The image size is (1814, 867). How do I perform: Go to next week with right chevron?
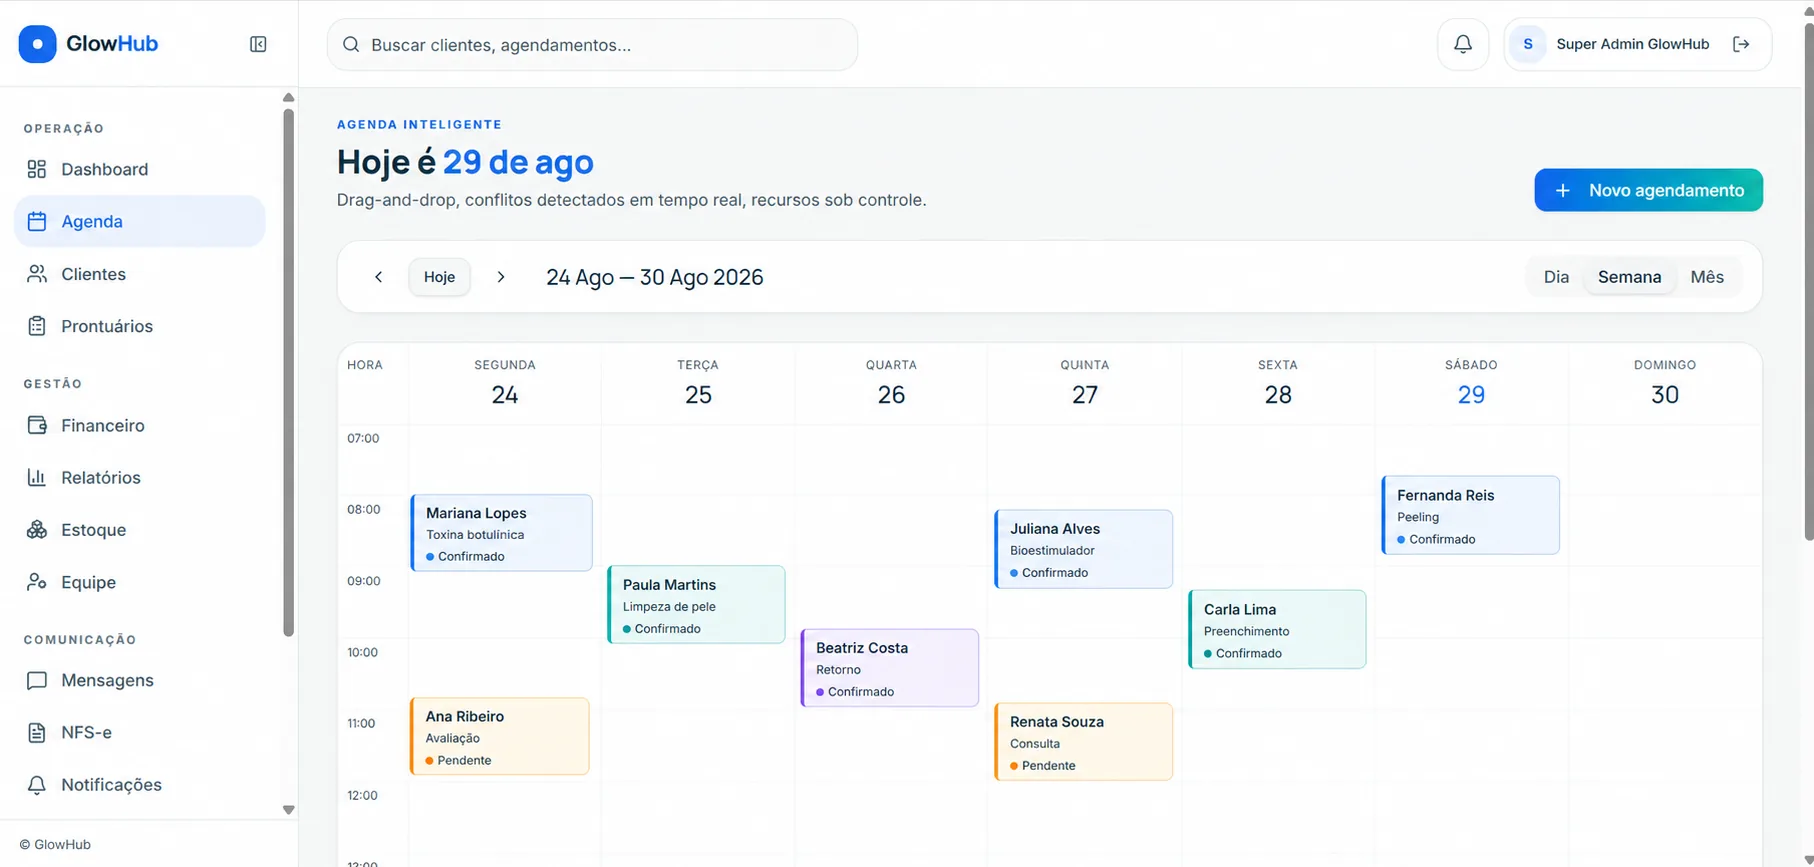pyautogui.click(x=501, y=277)
